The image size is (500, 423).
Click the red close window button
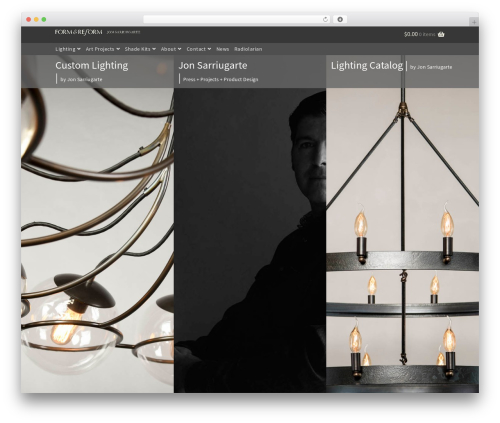(29, 19)
